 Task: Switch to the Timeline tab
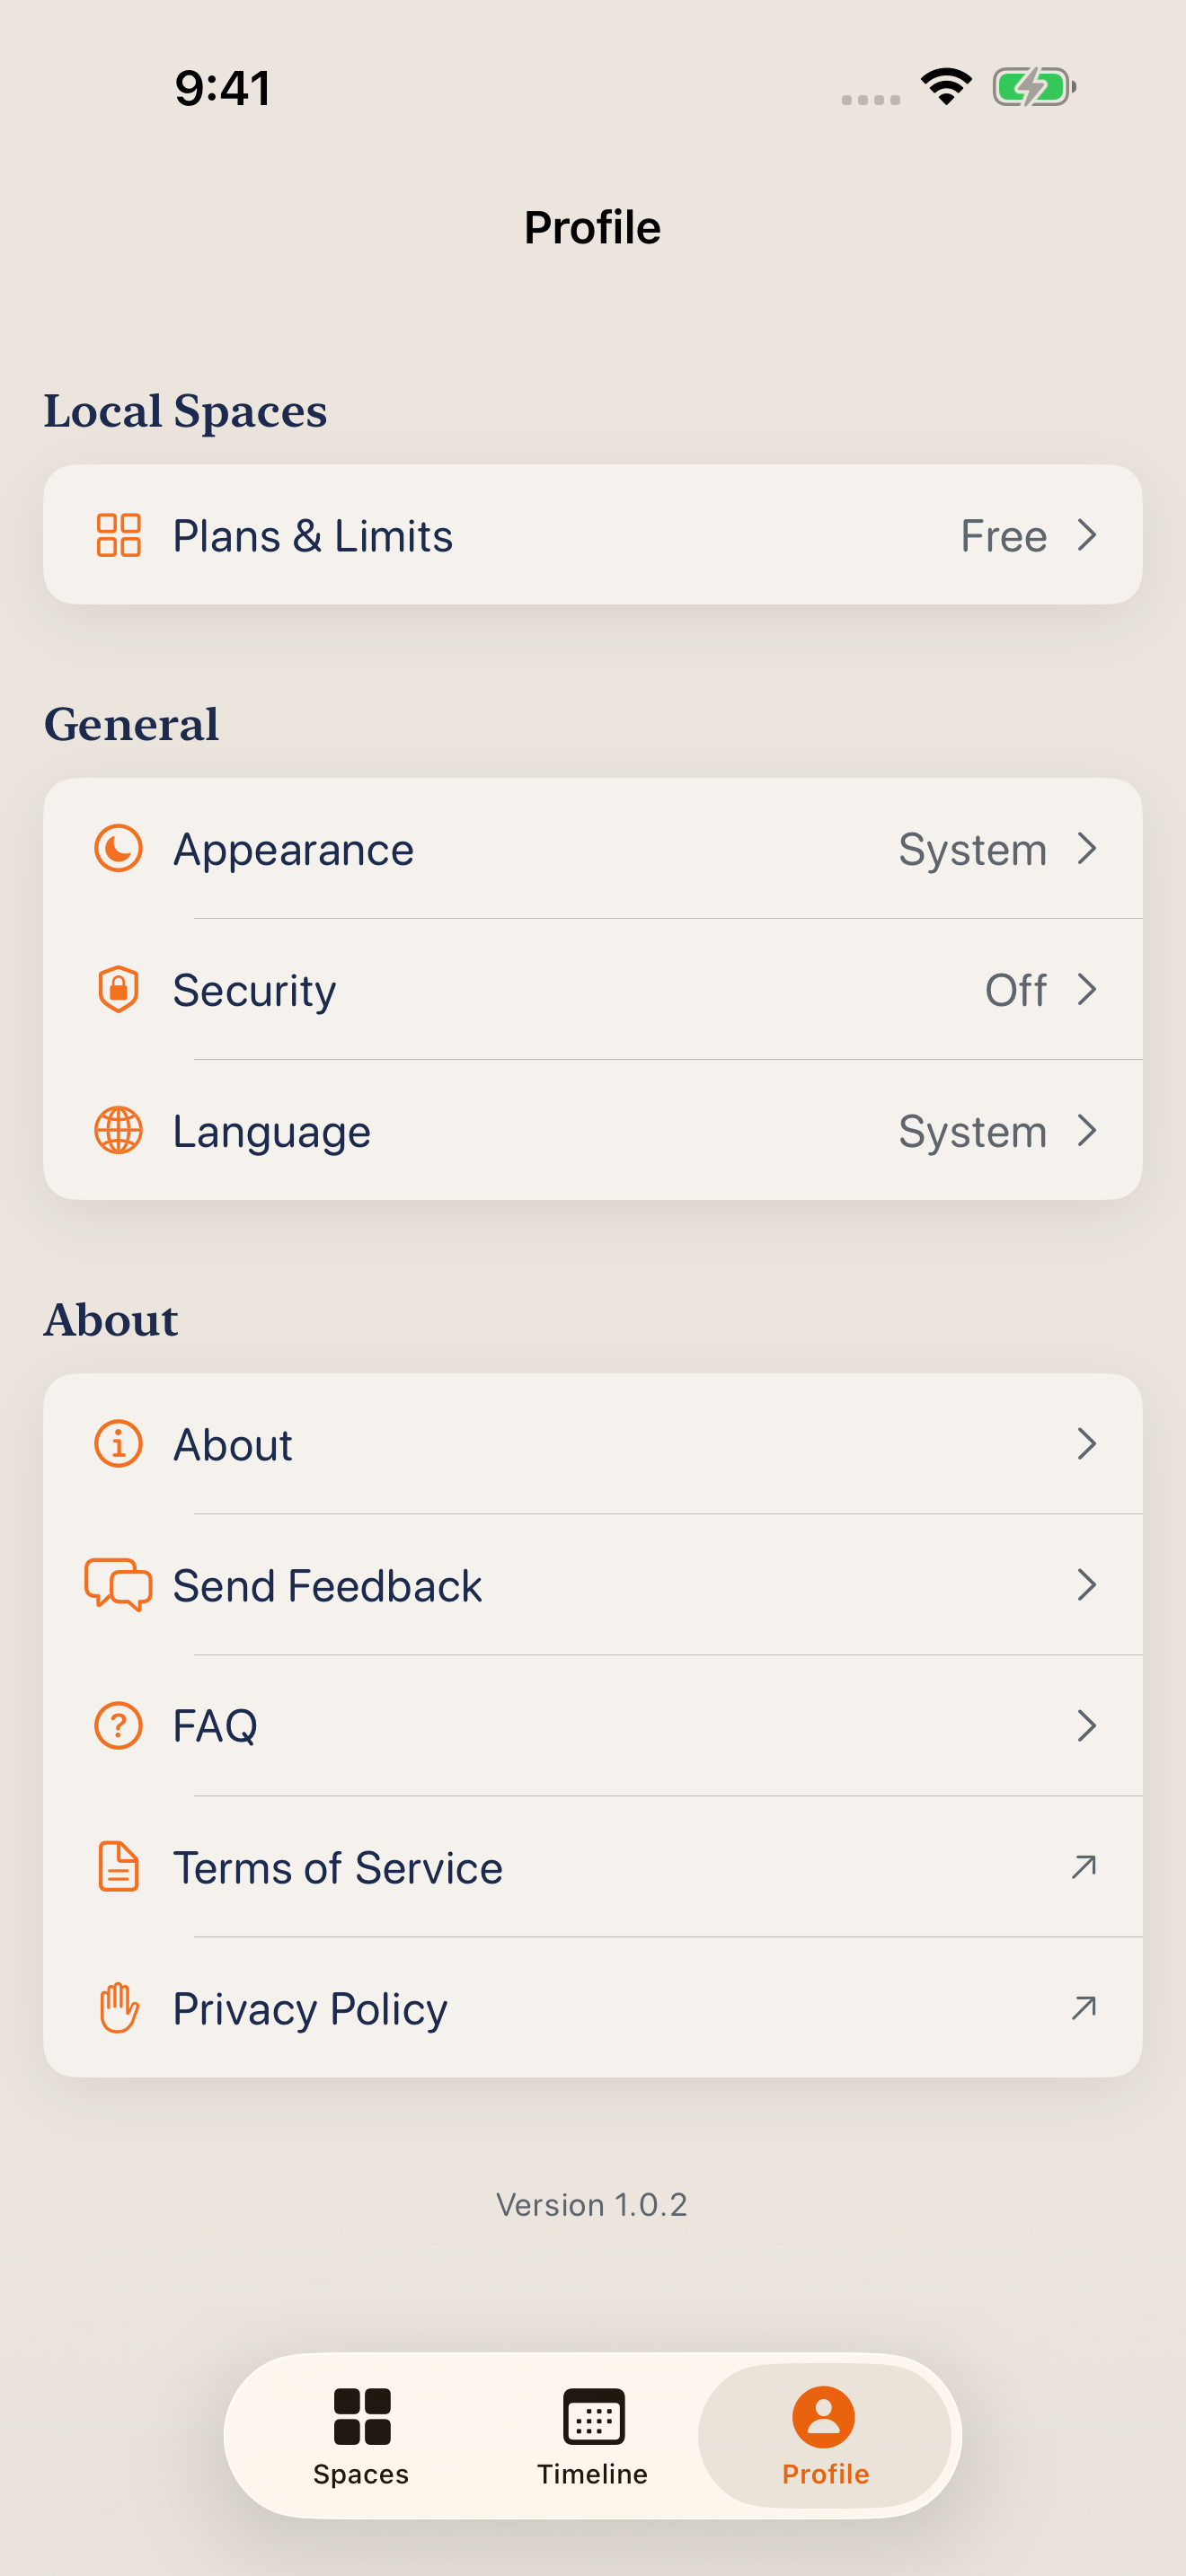click(593, 2436)
